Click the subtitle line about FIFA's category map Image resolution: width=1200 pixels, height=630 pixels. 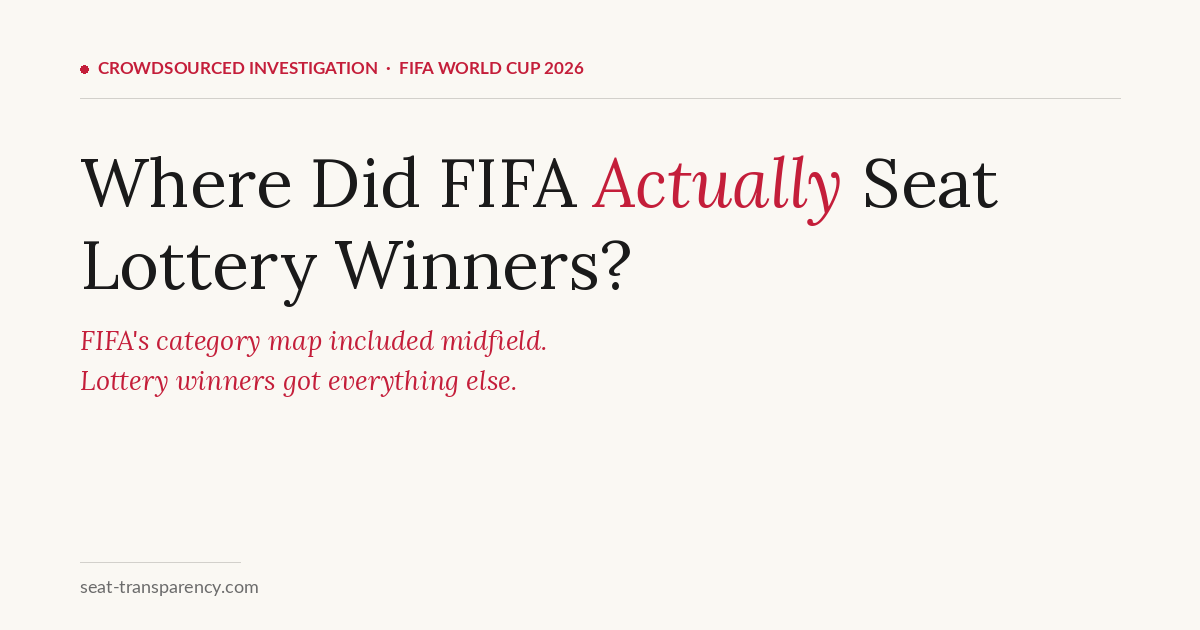[313, 341]
